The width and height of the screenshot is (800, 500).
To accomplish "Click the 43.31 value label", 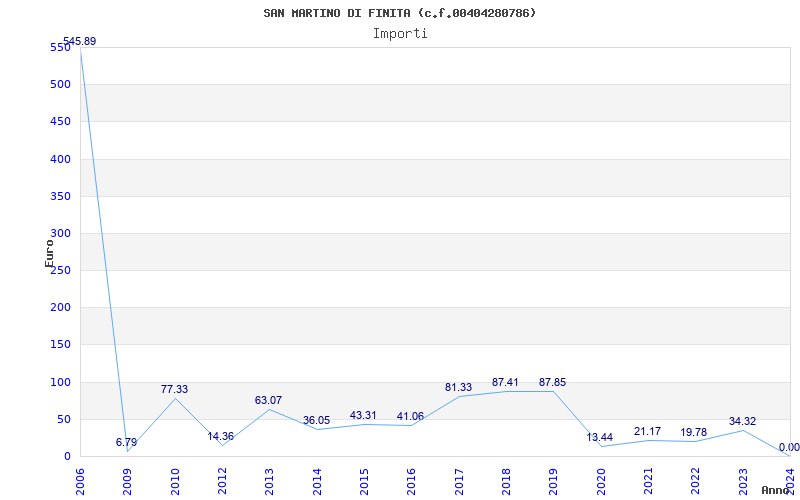I will (x=363, y=415).
